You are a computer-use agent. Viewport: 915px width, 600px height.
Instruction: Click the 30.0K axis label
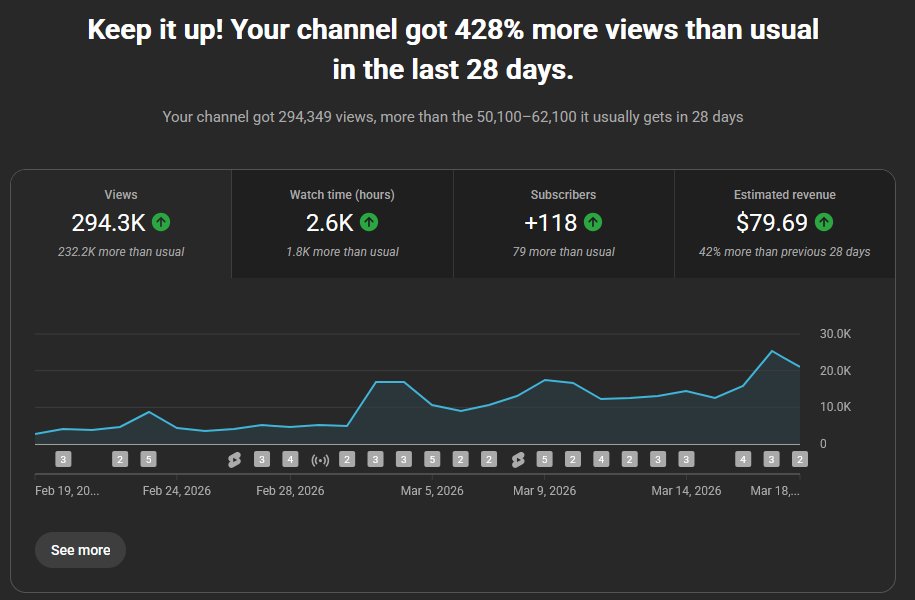tap(835, 334)
